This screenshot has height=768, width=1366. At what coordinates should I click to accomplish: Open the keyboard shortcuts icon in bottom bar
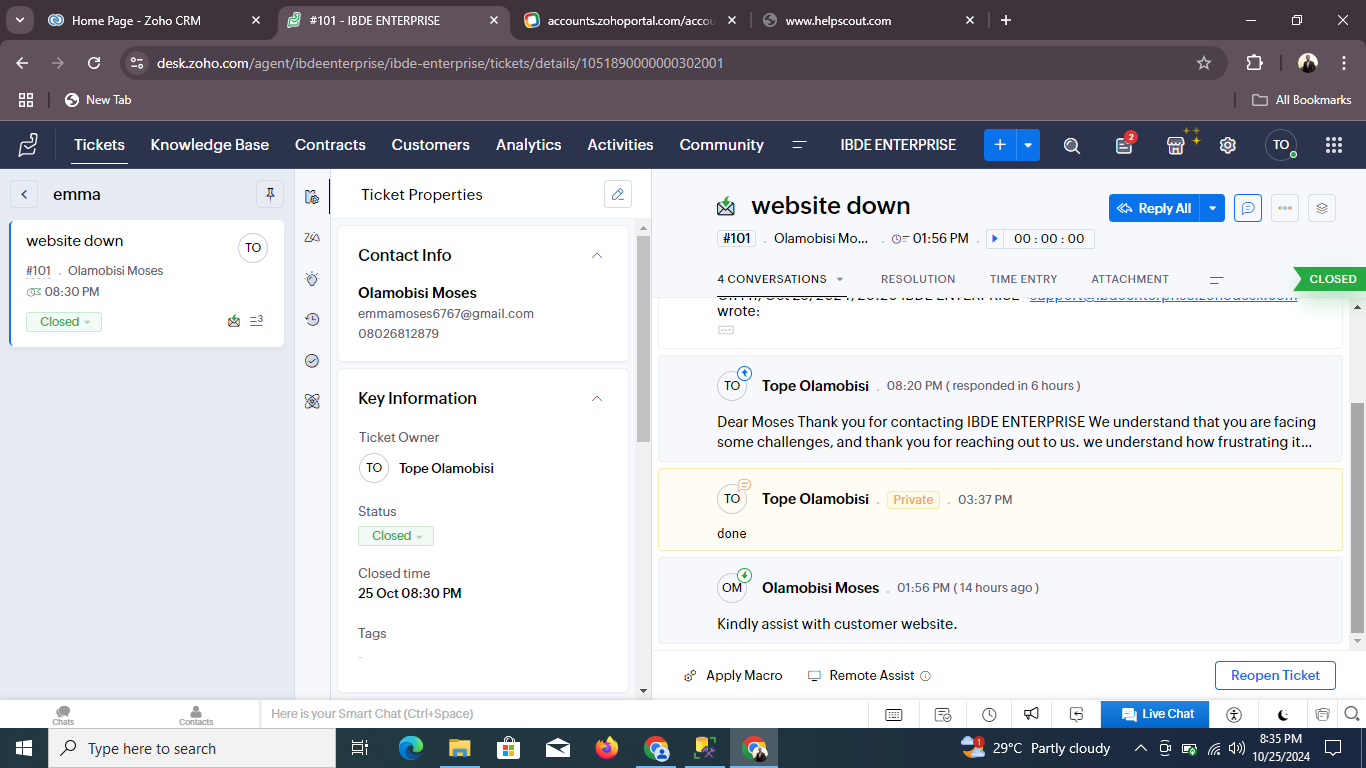894,714
